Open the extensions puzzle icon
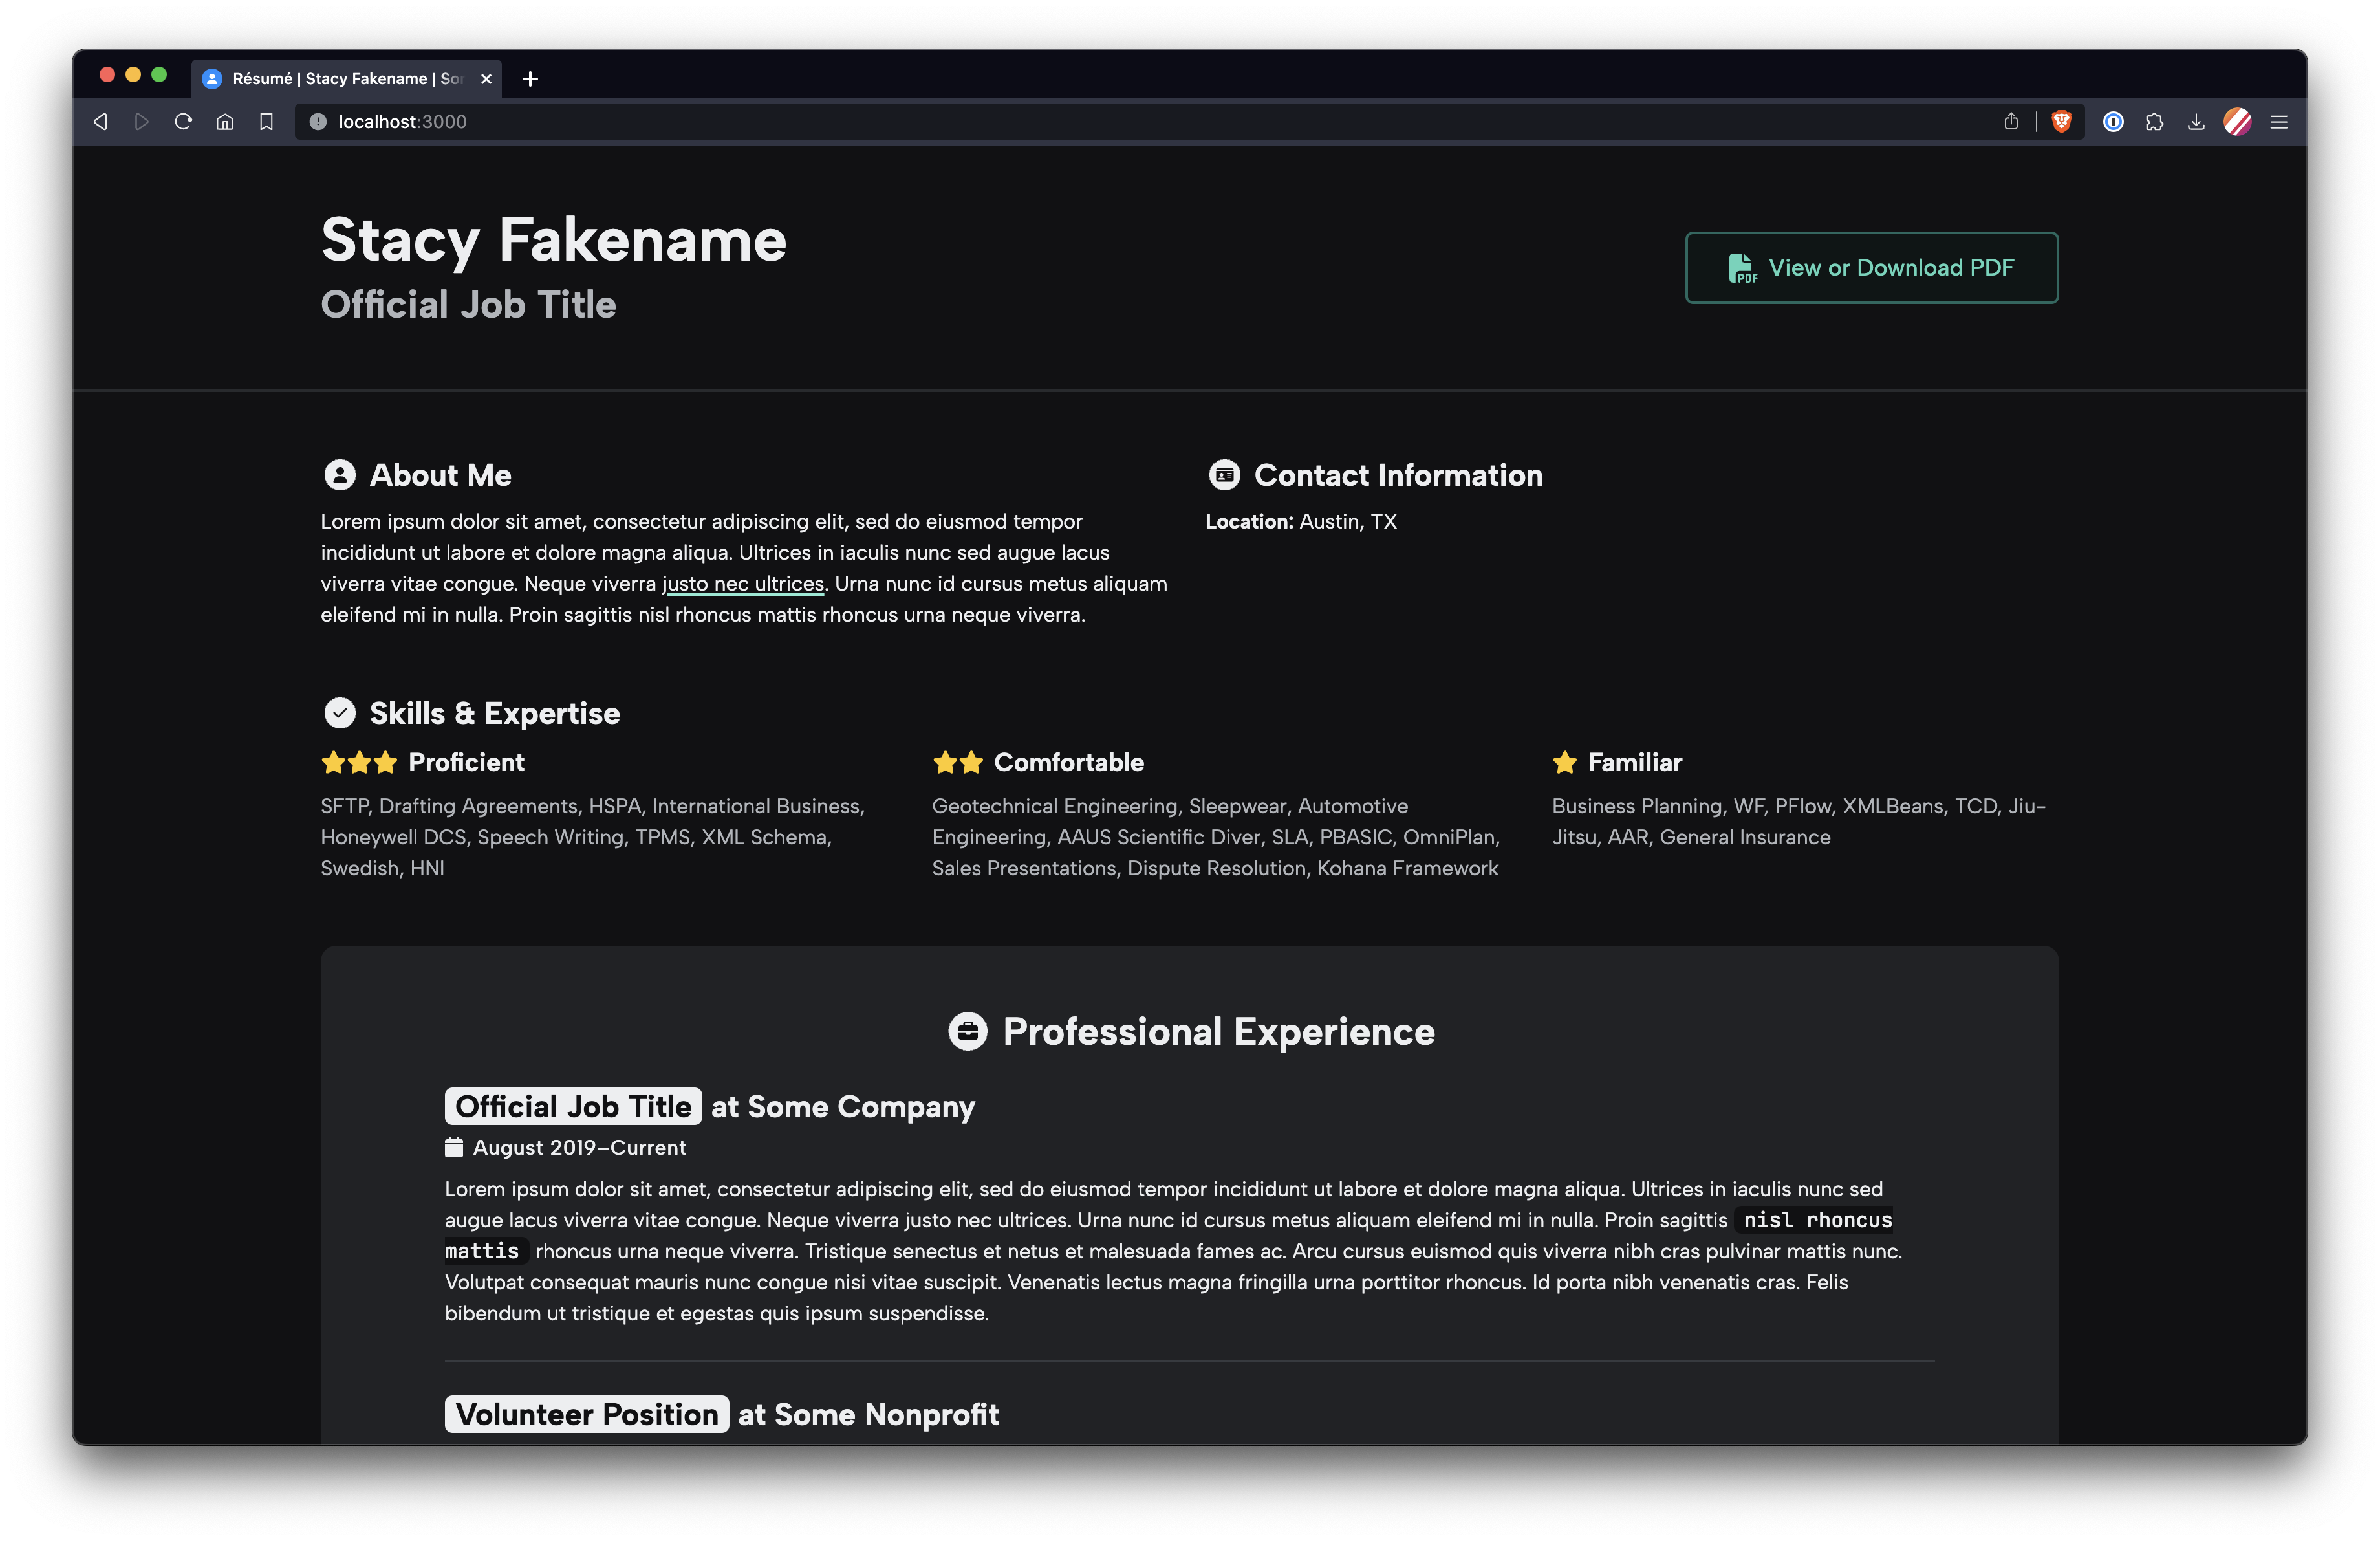 [2155, 122]
